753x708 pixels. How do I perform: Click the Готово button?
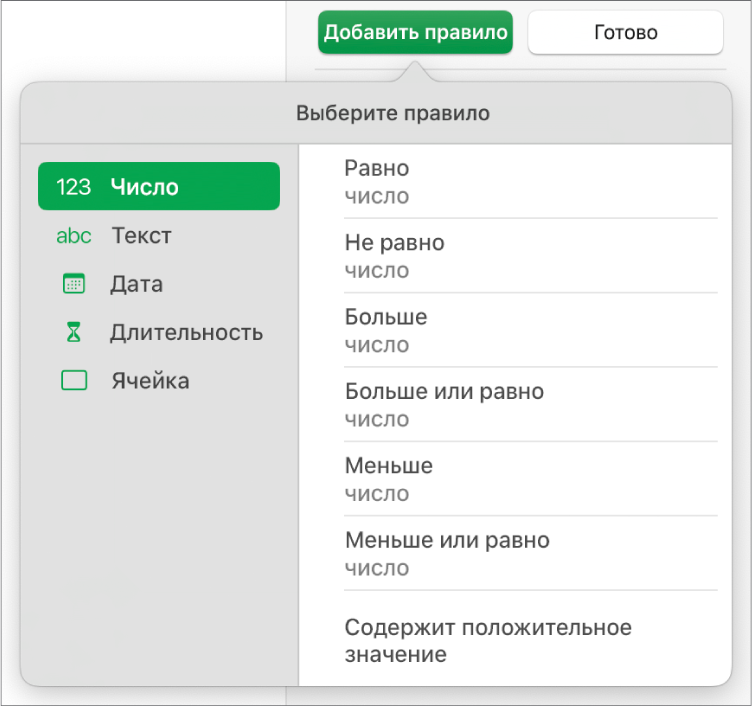pos(625,32)
